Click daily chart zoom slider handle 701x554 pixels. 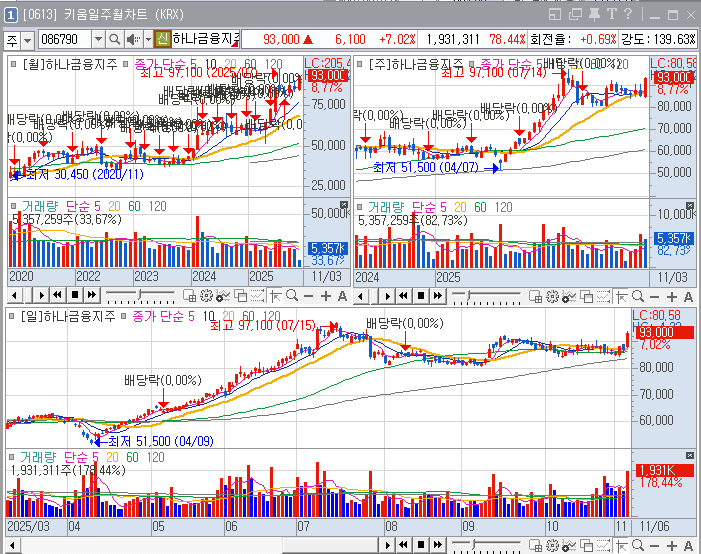[x=474, y=544]
